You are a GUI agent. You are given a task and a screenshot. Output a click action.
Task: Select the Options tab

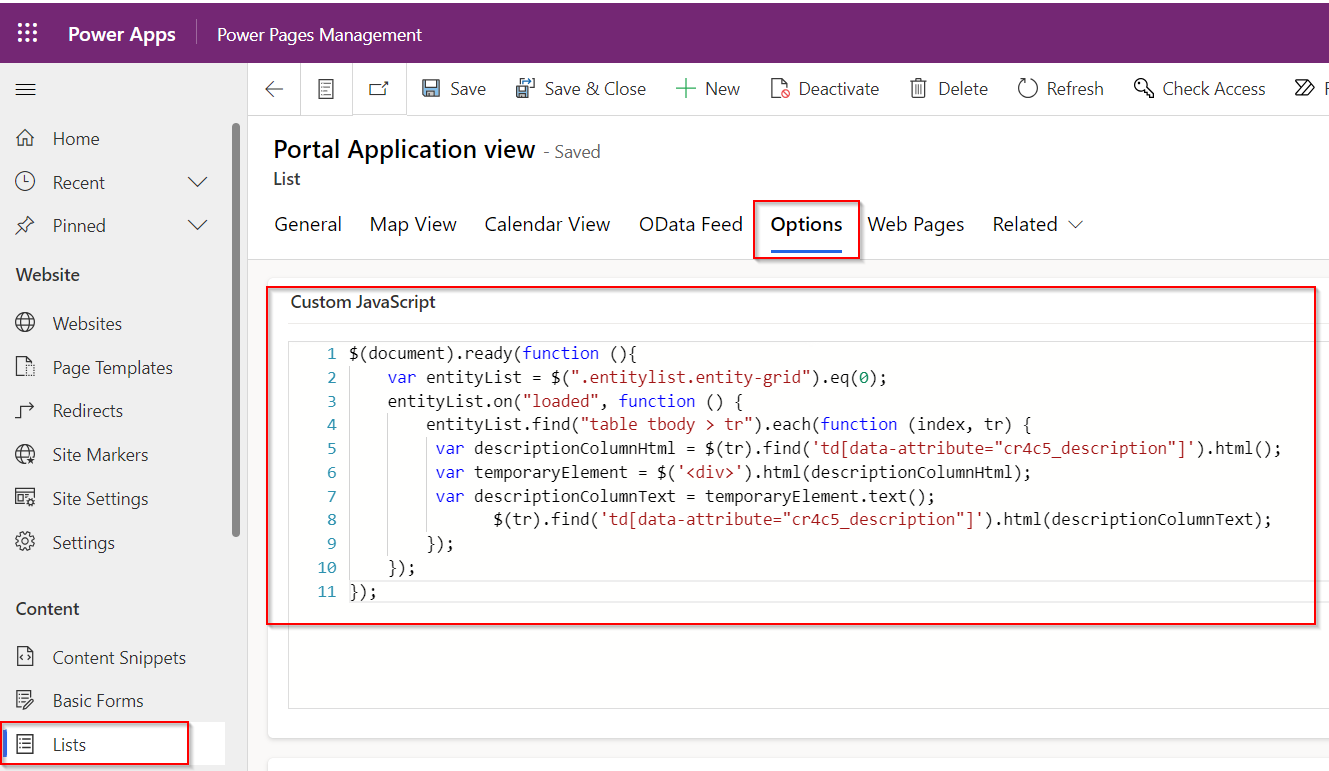point(806,225)
